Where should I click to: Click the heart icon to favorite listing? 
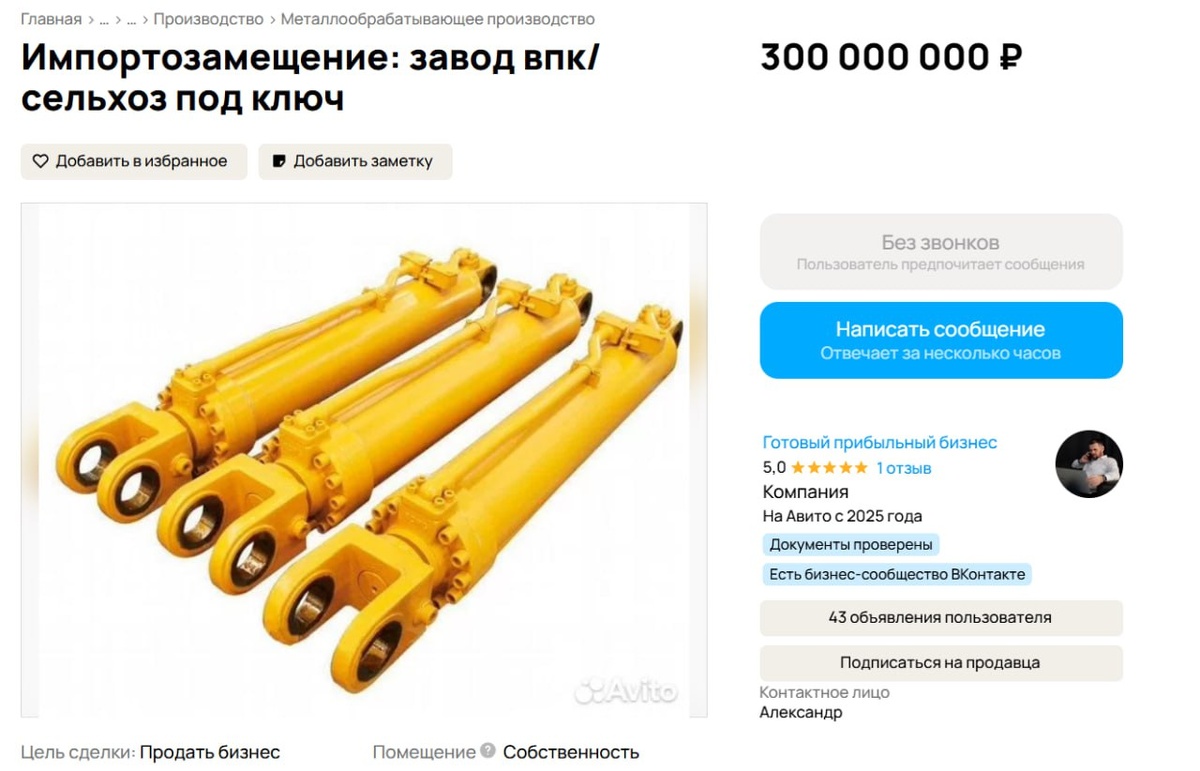point(40,161)
